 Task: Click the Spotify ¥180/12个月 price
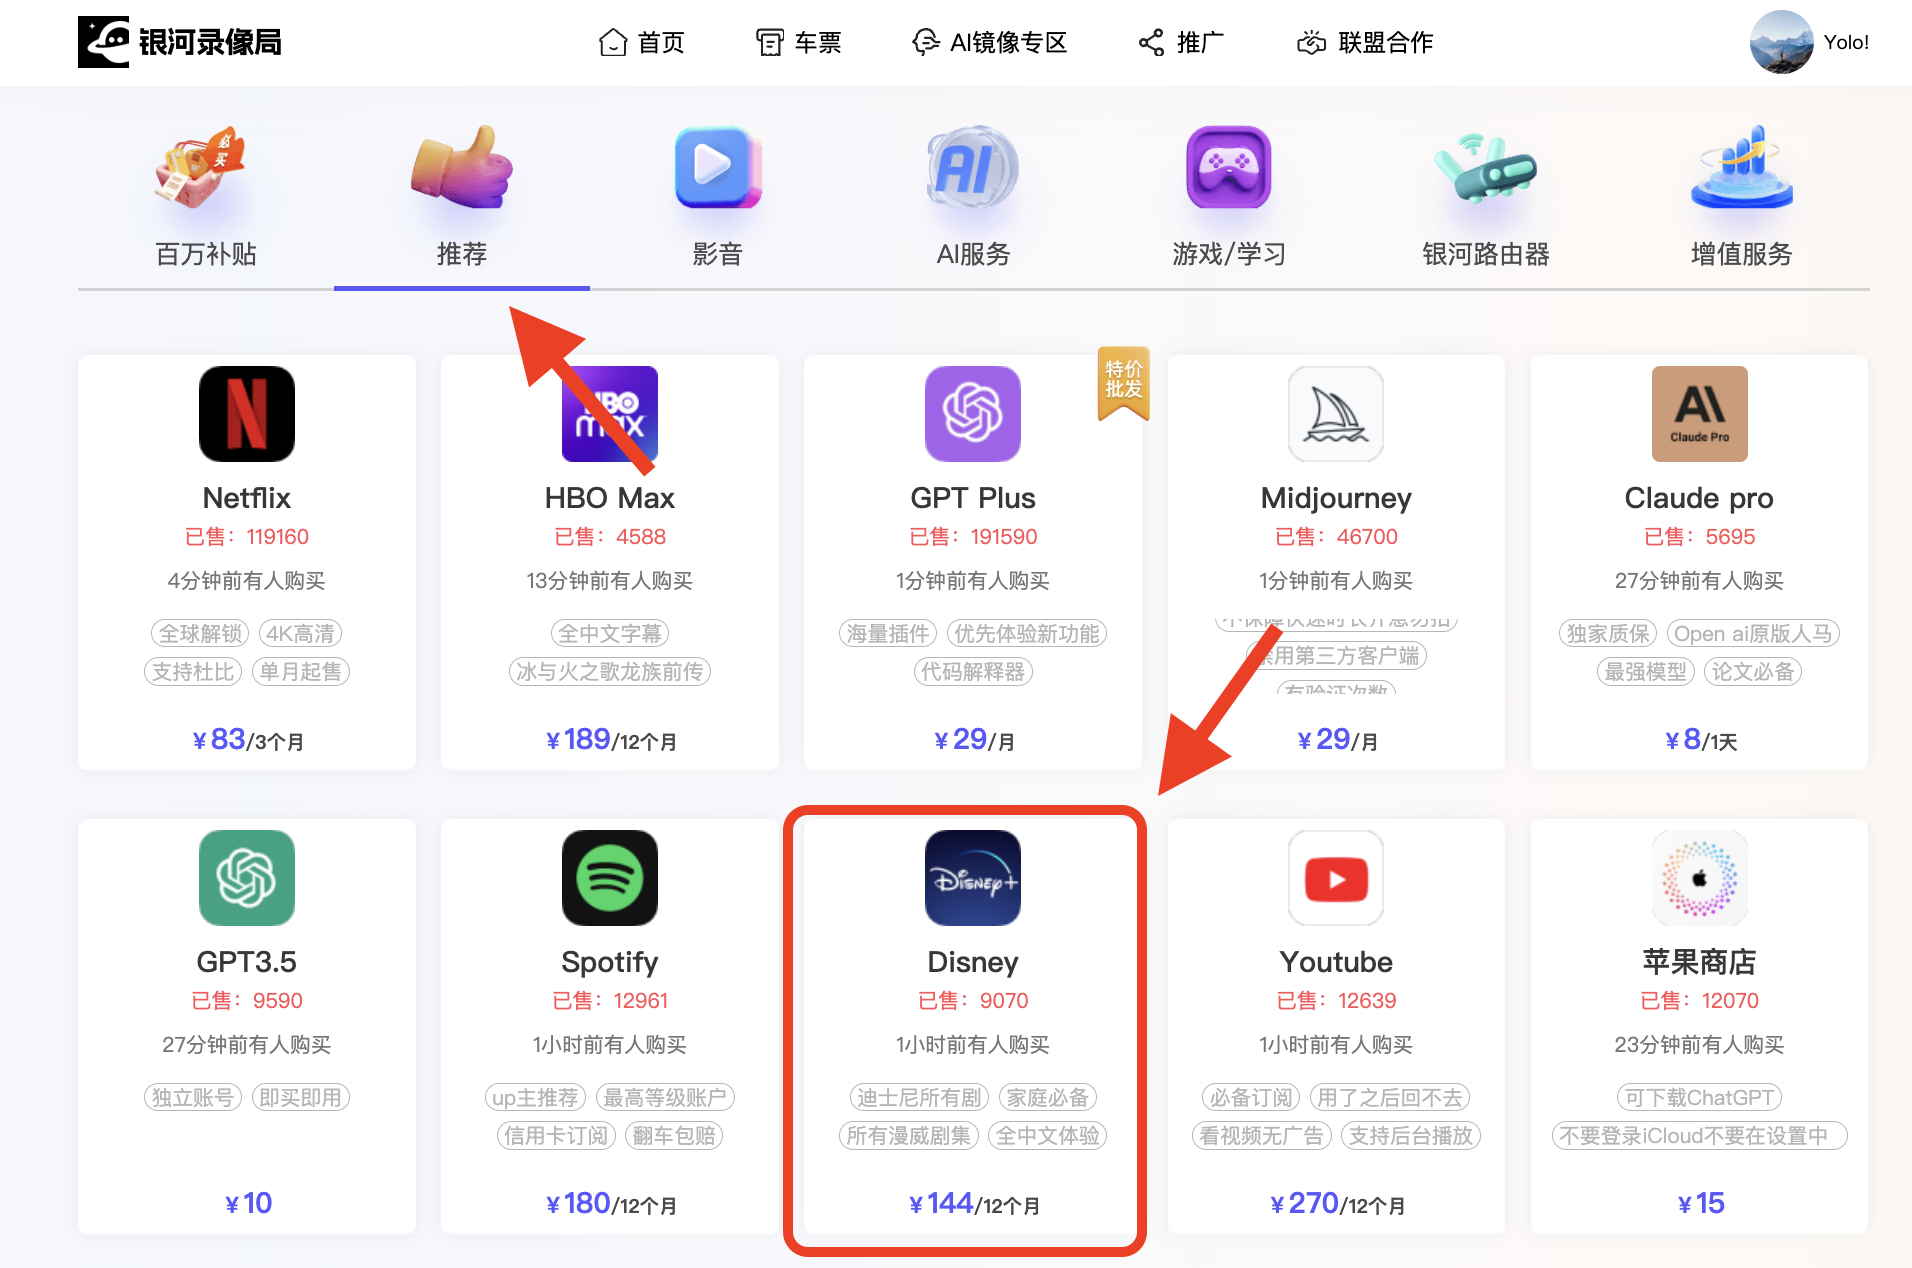610,1204
